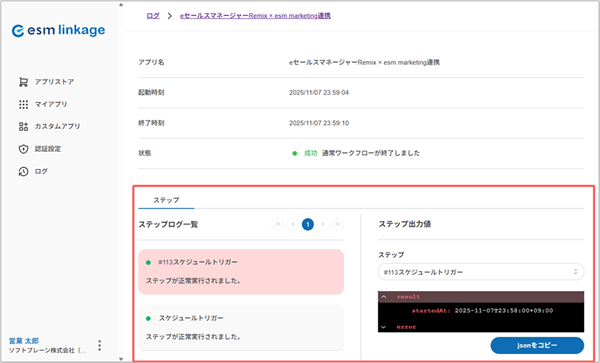Click the ステップログ一覧 heading
The image size is (600, 363).
168,224
